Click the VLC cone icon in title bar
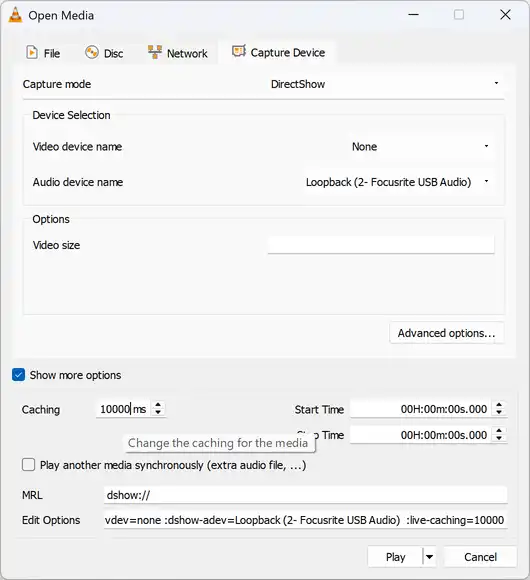This screenshot has height=580, width=530. click(x=15, y=15)
